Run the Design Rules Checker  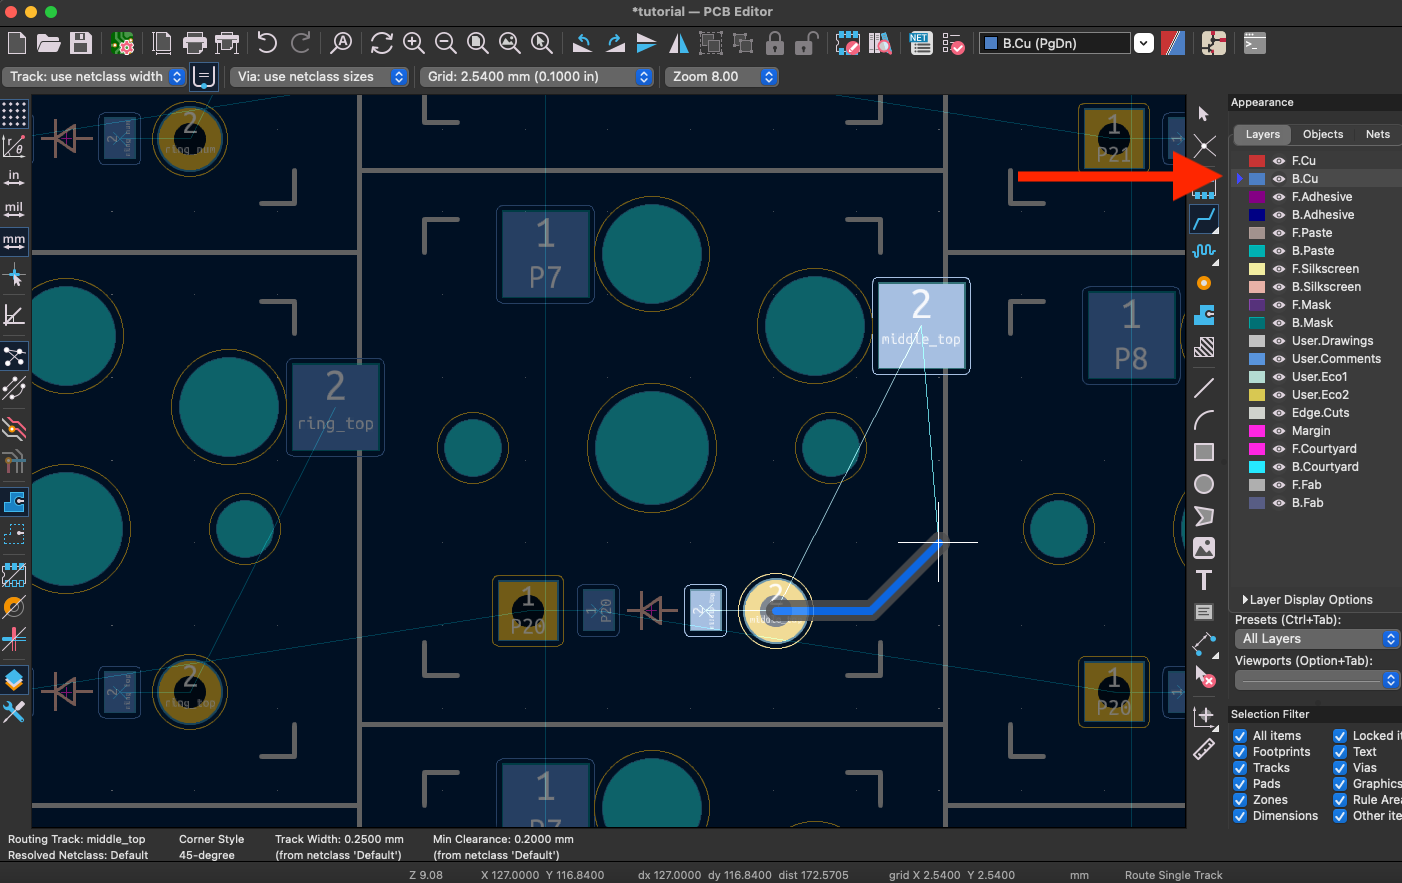coord(954,43)
